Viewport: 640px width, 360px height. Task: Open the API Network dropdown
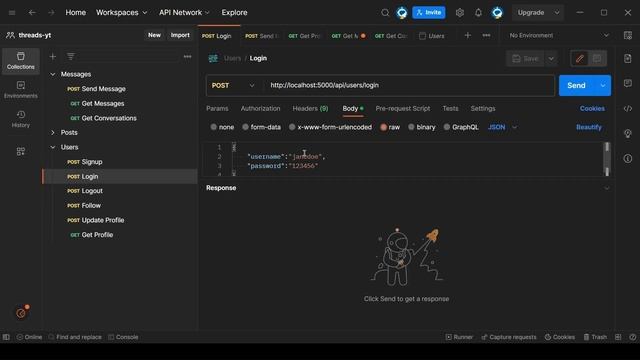click(184, 13)
